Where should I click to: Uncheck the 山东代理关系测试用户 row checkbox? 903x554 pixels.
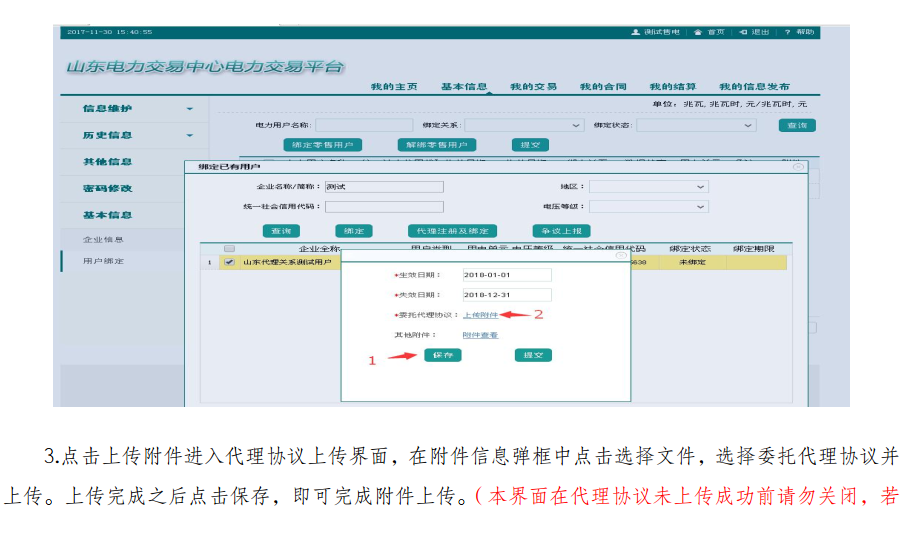(x=229, y=262)
